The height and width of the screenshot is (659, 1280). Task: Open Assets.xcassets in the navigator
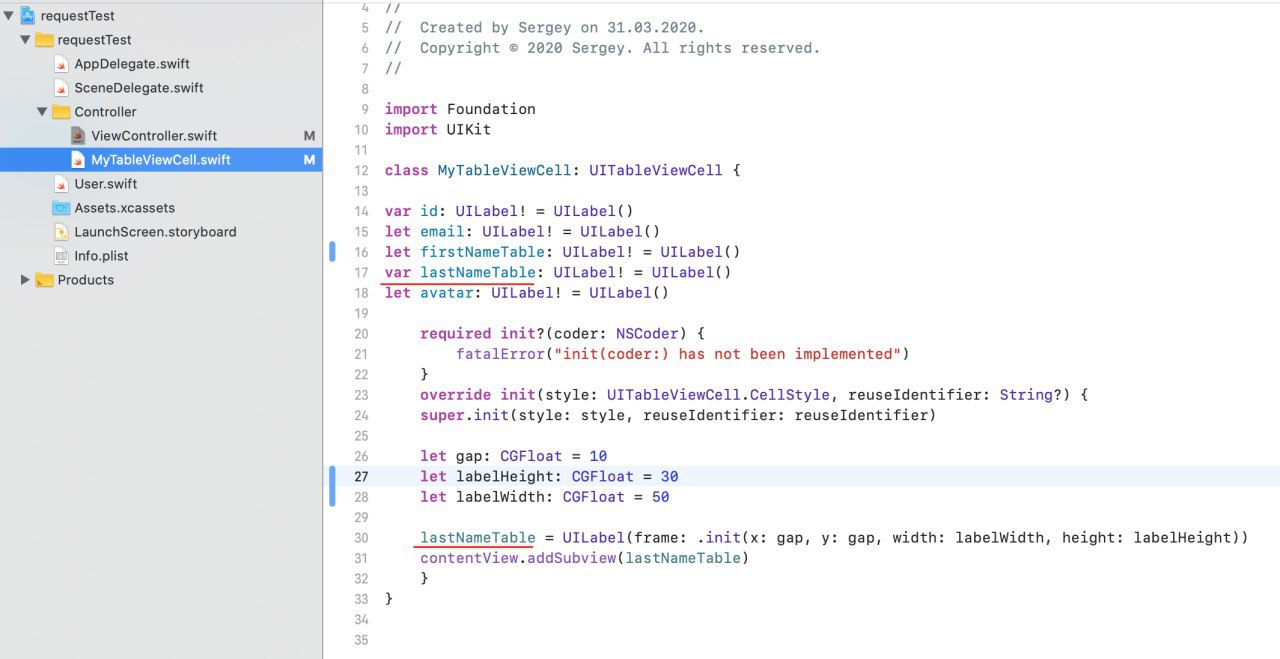(x=125, y=208)
